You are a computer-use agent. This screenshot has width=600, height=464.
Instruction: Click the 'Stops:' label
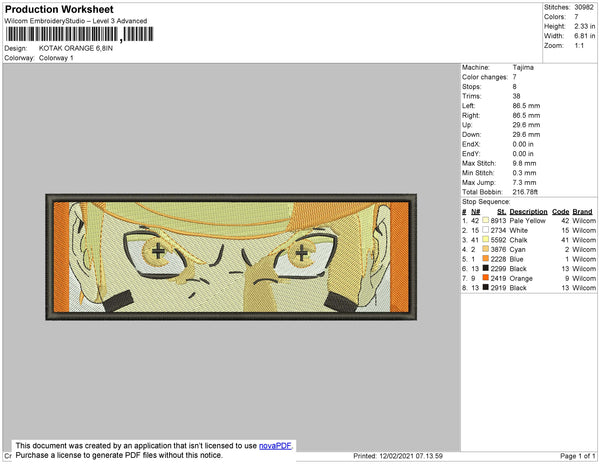471,86
